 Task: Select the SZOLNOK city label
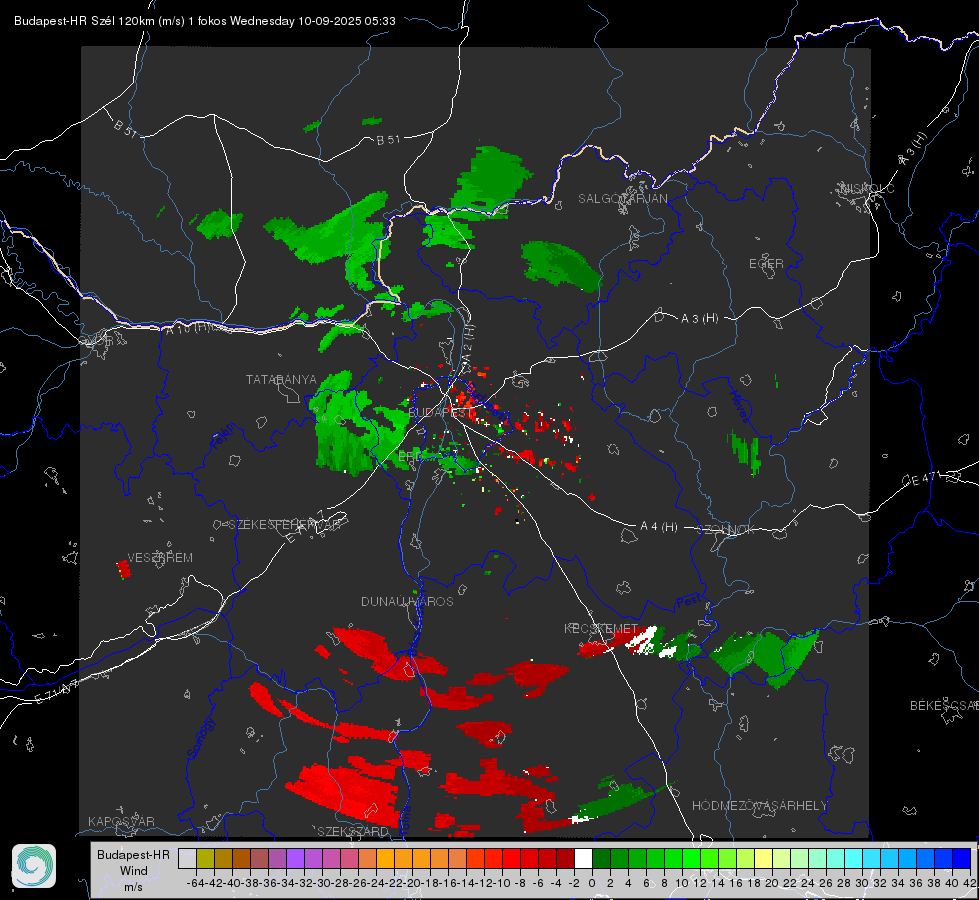[x=728, y=529]
